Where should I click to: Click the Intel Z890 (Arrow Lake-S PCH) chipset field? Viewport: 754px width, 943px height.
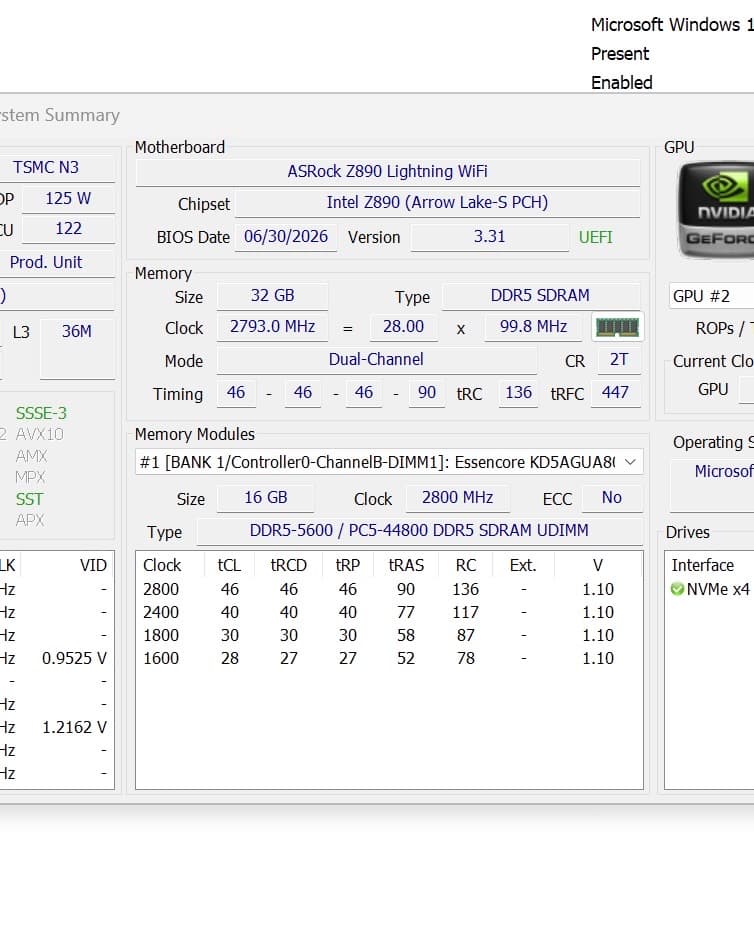[x=437, y=203]
